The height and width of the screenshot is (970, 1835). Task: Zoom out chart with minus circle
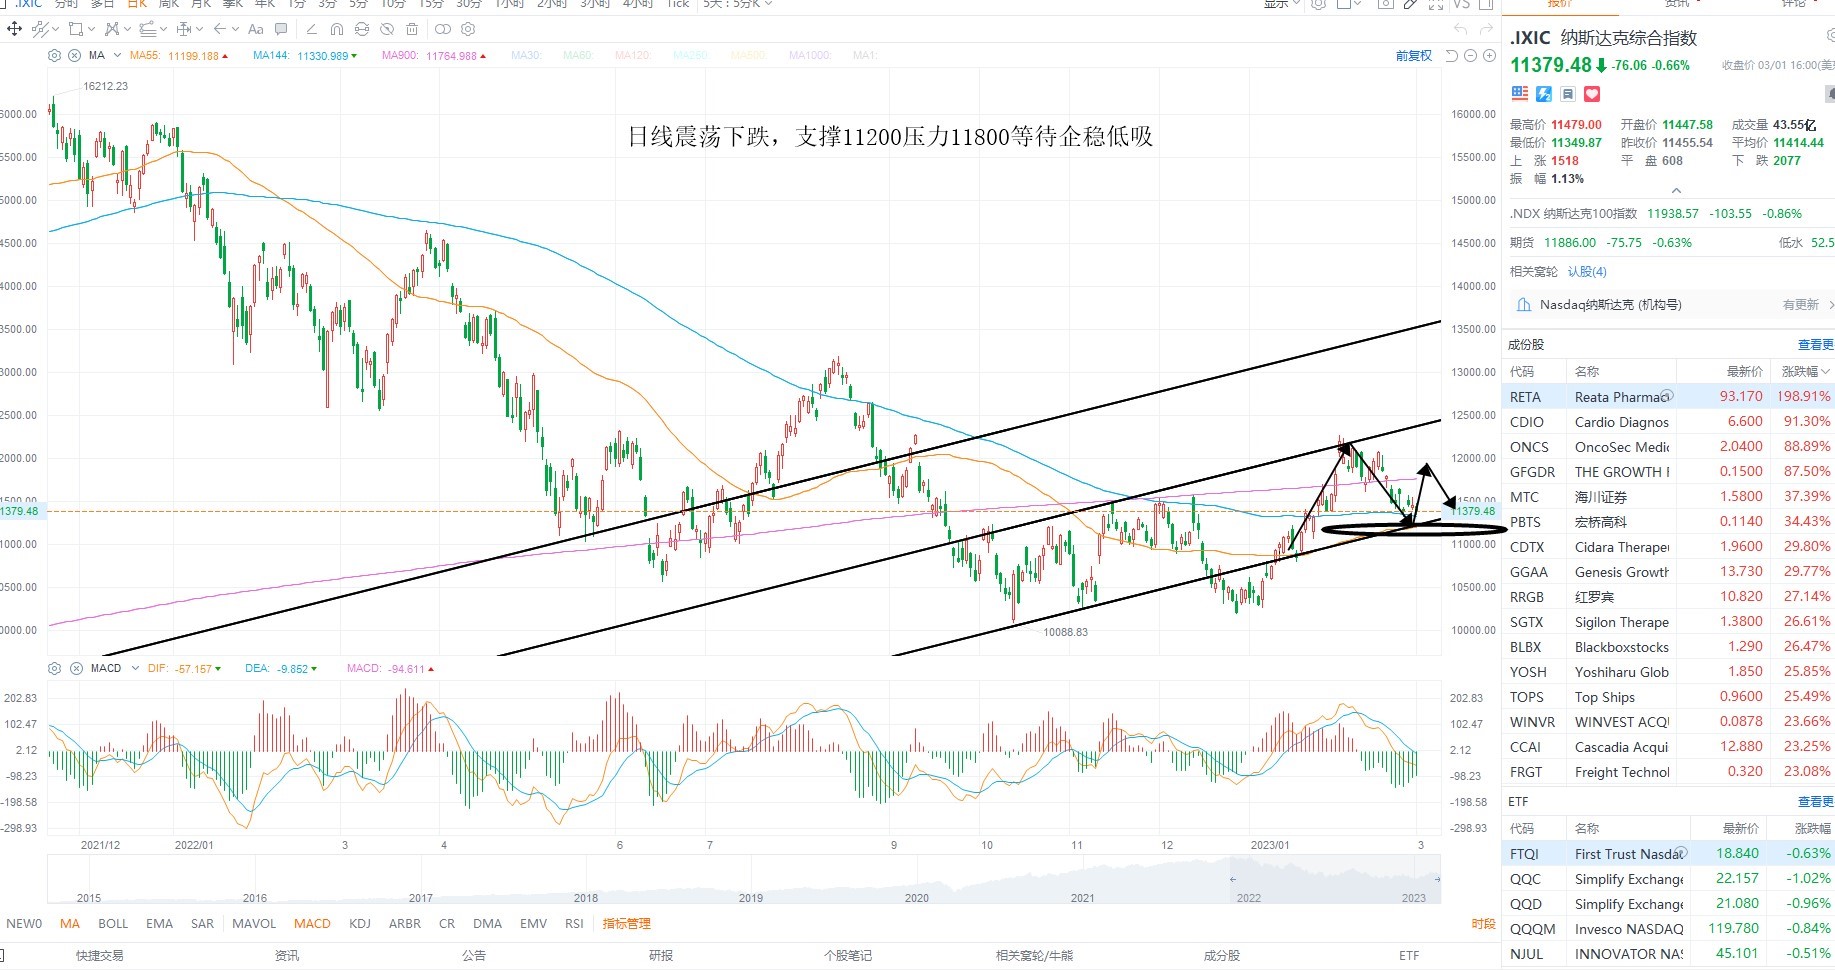point(1471,56)
